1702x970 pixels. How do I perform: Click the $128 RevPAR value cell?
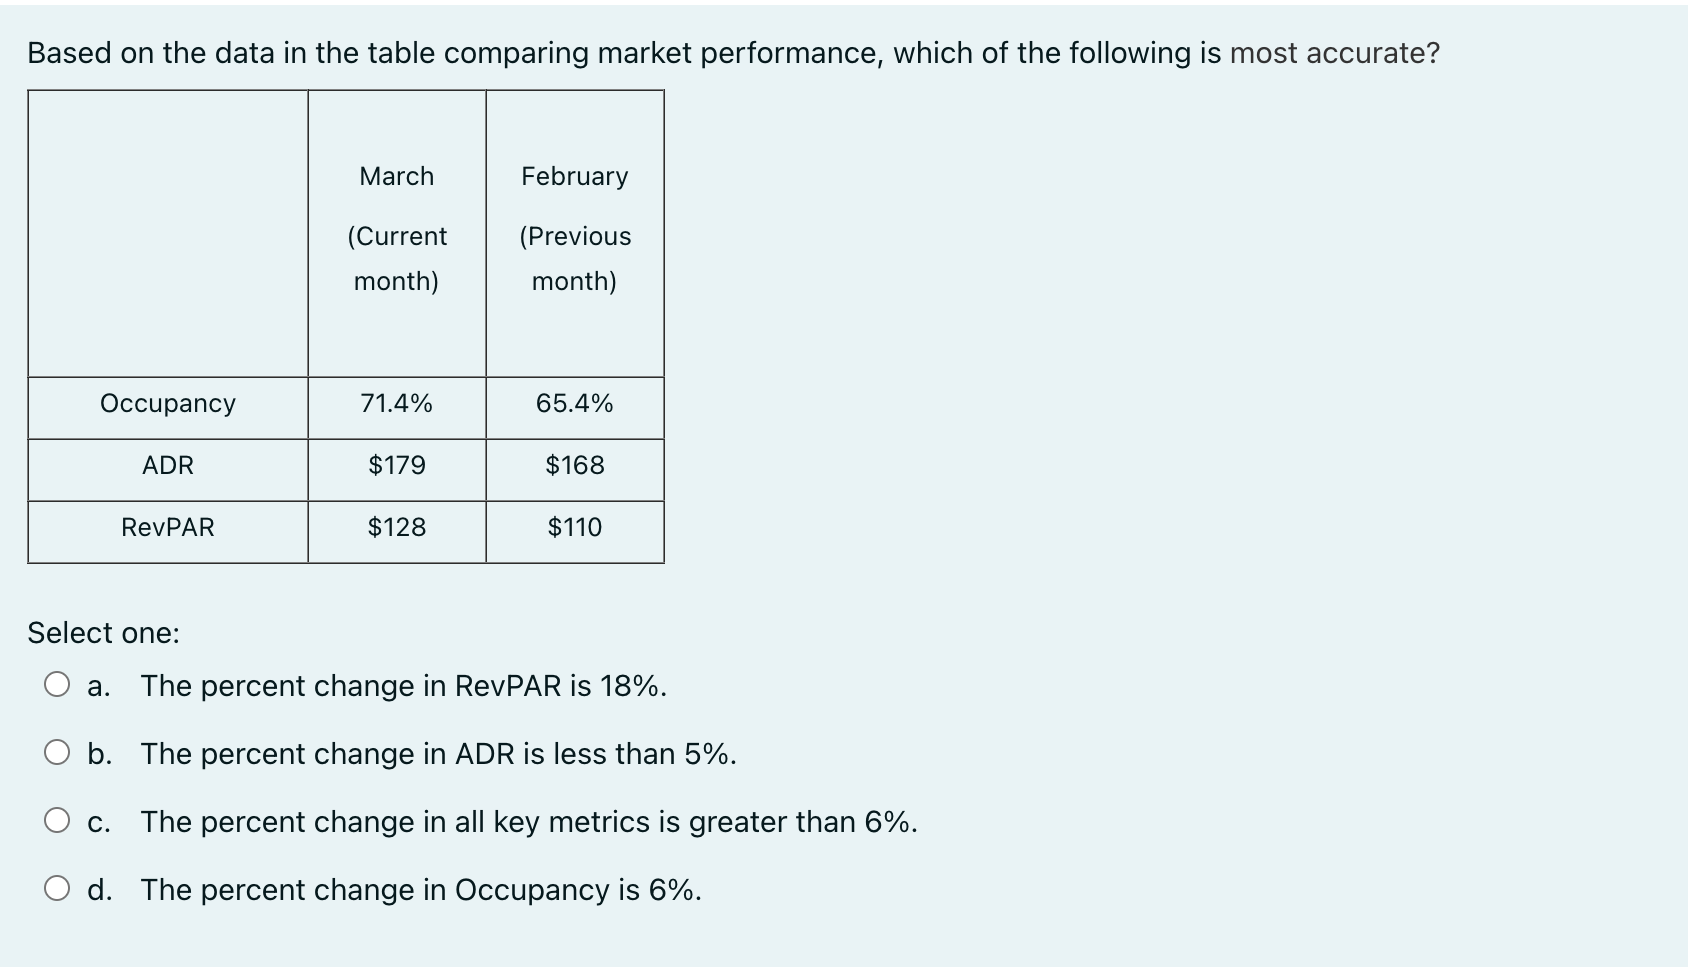(397, 527)
